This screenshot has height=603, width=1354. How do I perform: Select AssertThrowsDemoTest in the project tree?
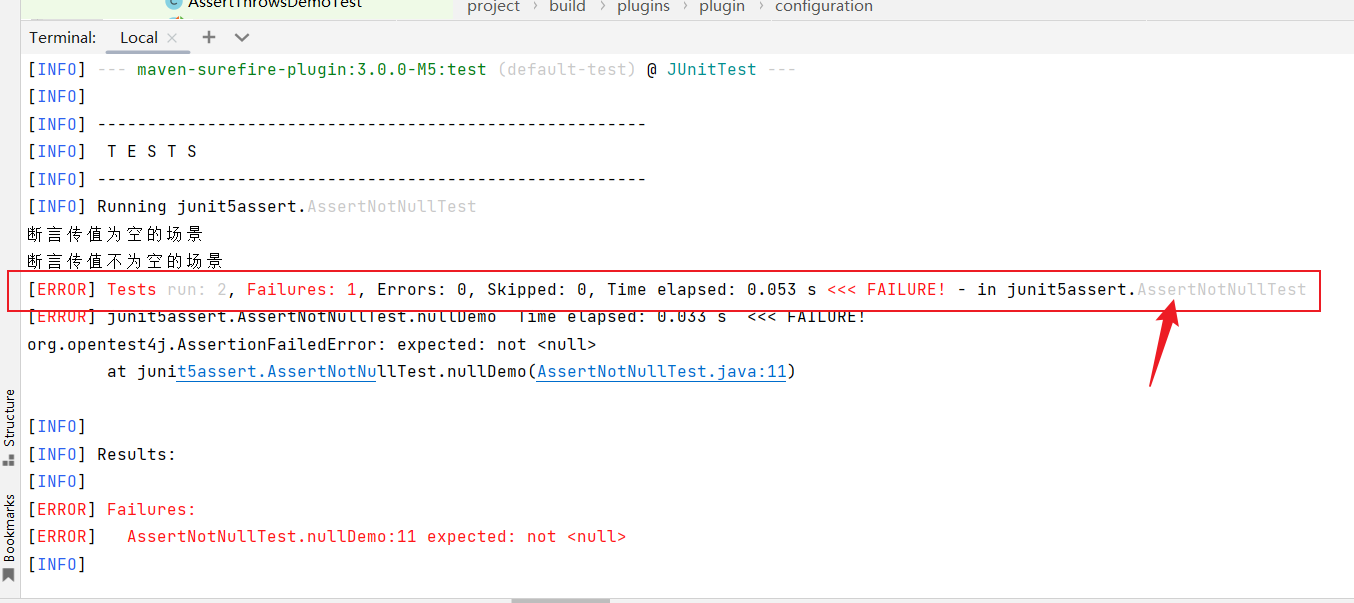[x=274, y=4]
